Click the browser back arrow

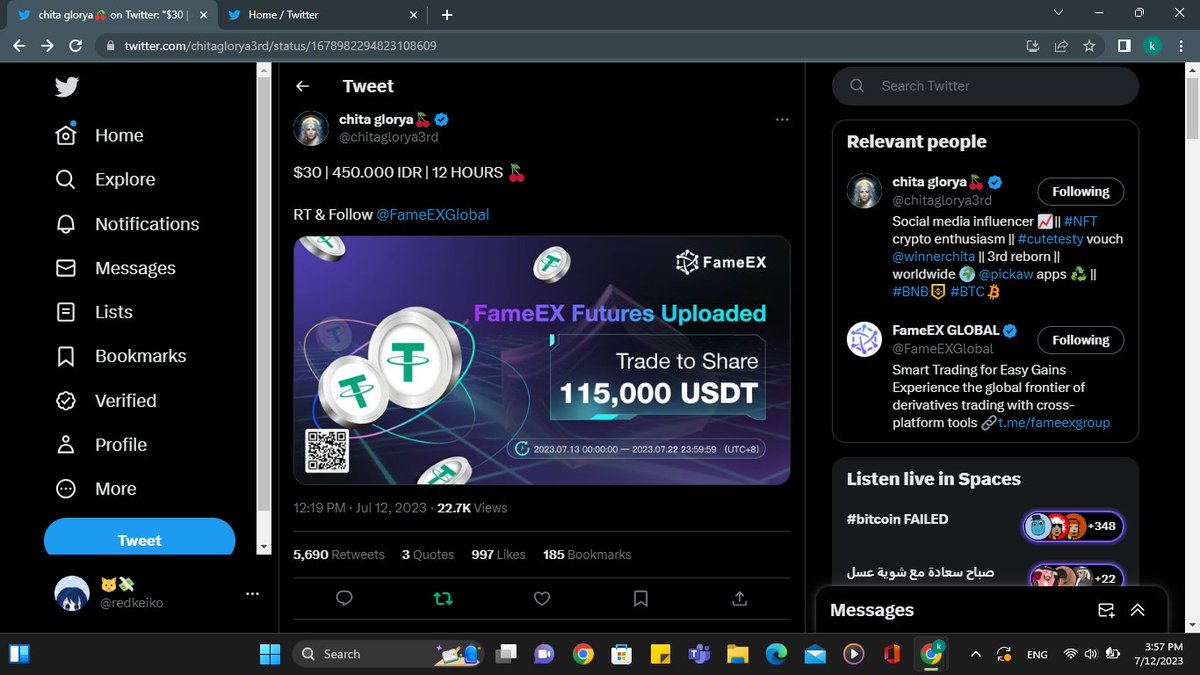click(19, 46)
